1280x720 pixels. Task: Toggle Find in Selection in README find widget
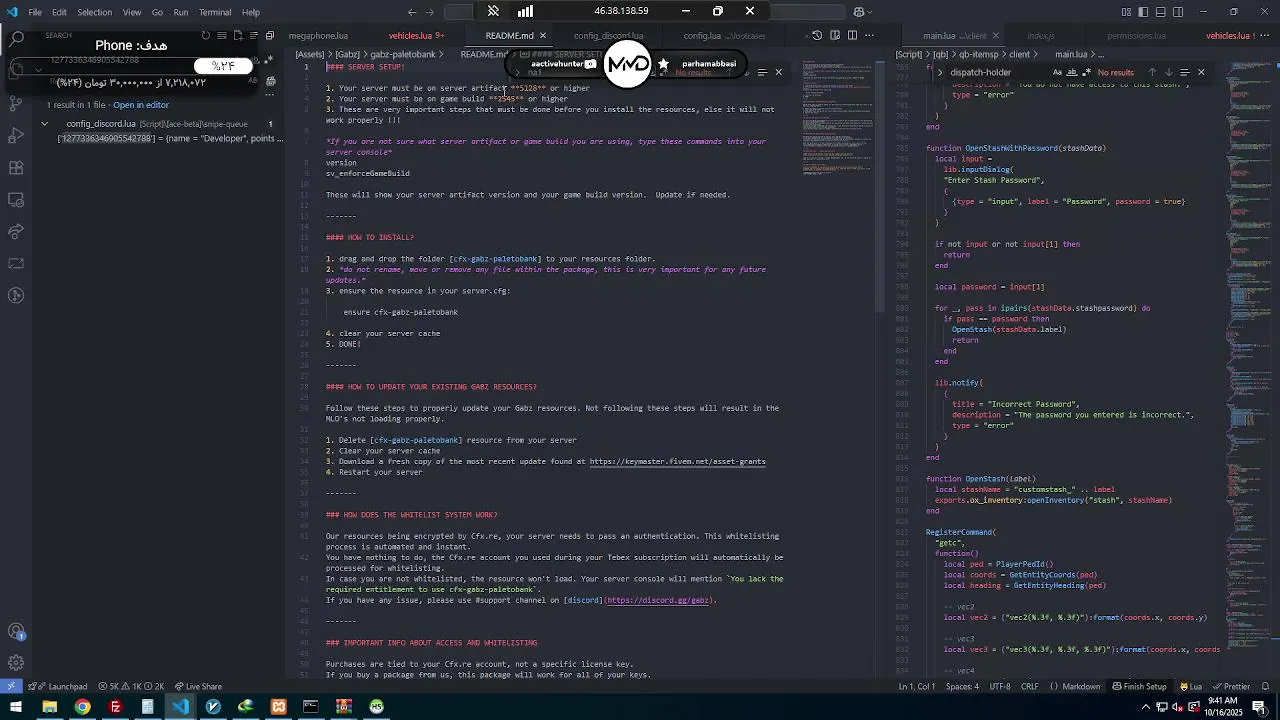762,72
